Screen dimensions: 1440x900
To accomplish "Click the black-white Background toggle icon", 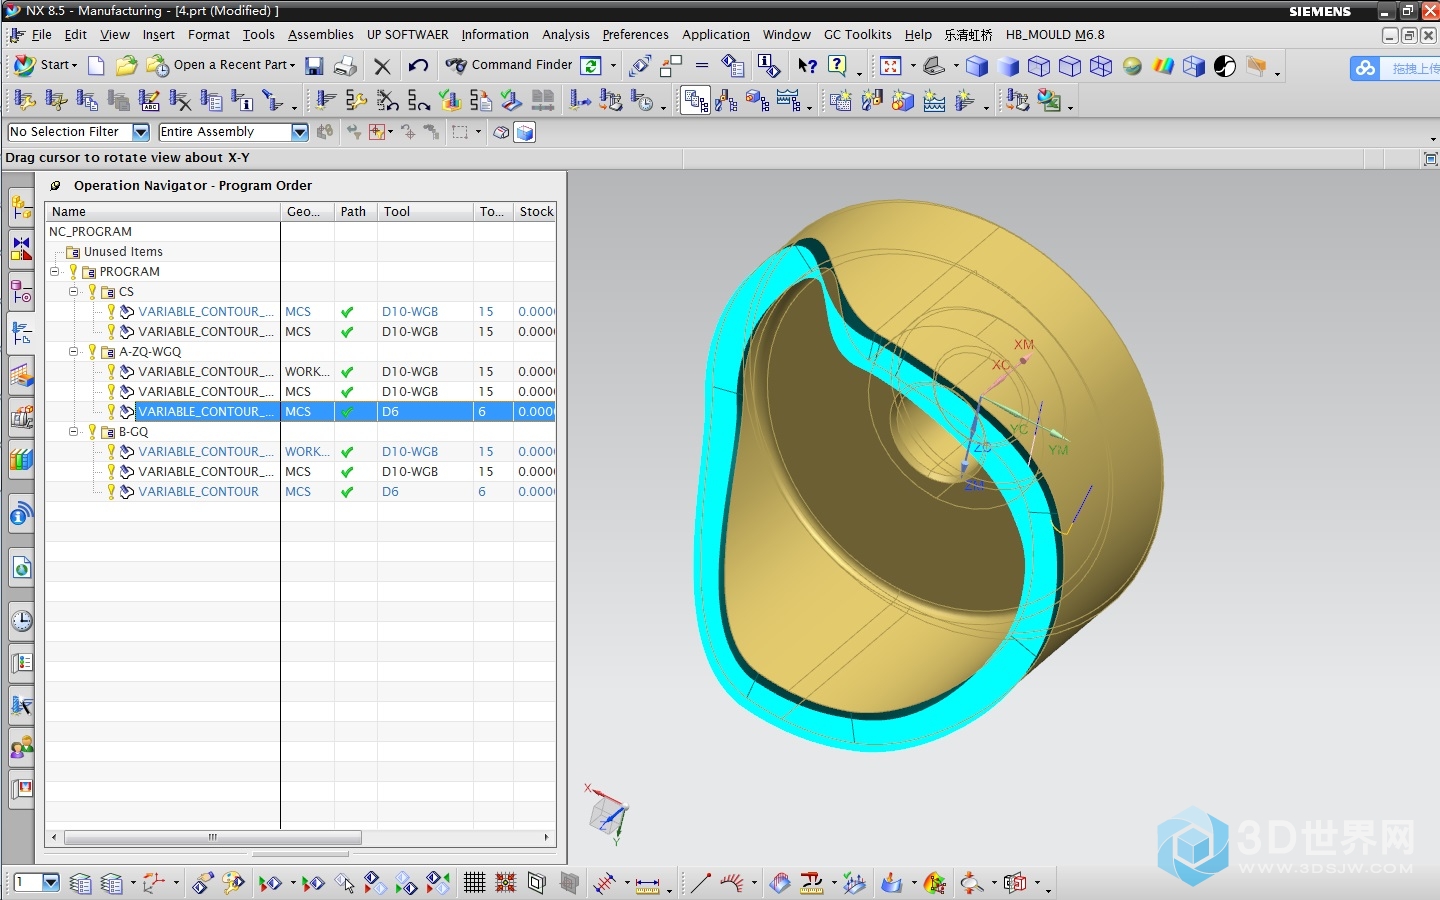I will point(1225,66).
